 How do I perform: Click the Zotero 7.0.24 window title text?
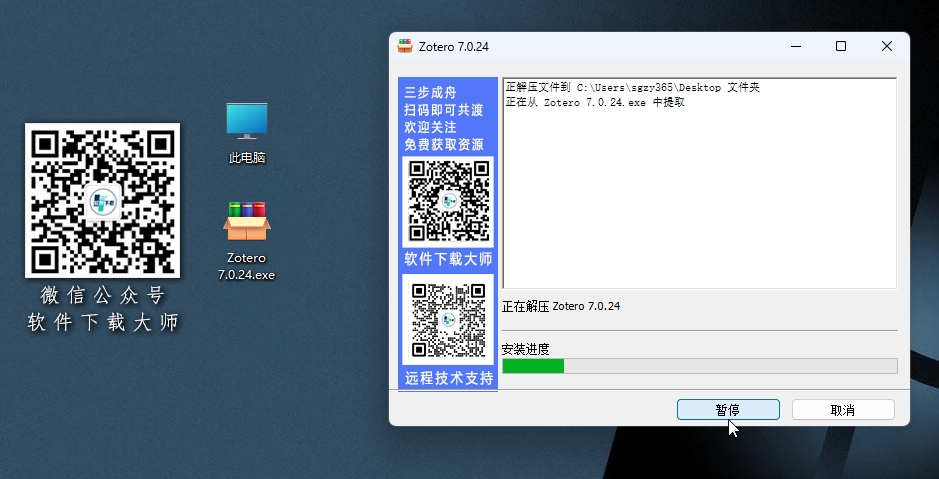[x=454, y=47]
